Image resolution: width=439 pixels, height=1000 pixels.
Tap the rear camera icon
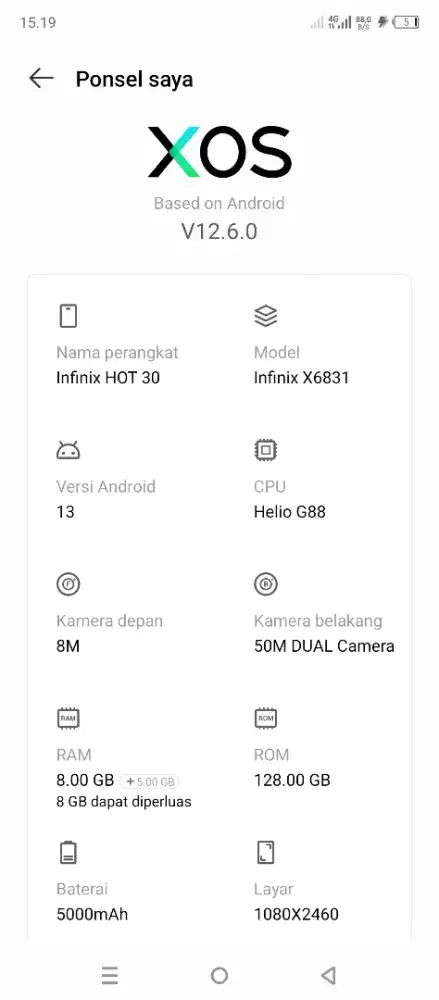[265, 584]
